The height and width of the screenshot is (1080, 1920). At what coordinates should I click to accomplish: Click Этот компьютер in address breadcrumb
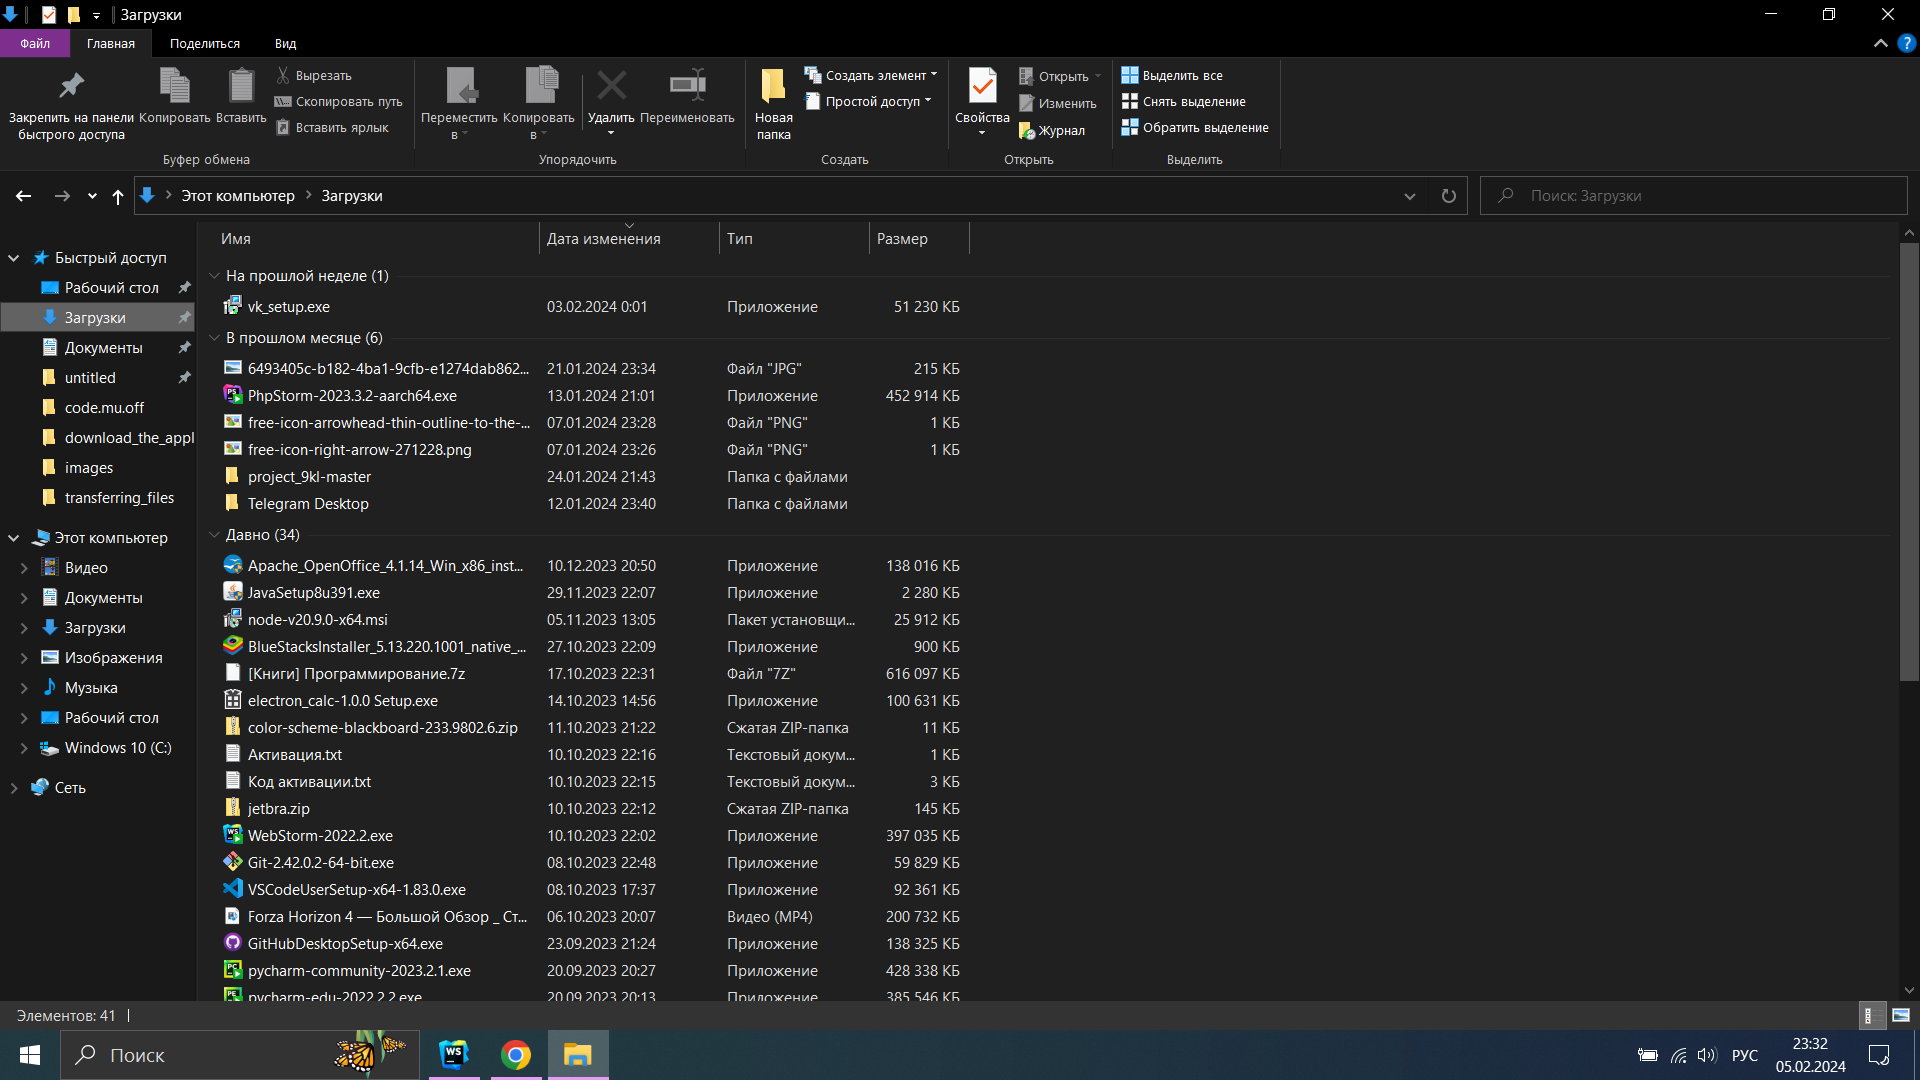tap(238, 196)
